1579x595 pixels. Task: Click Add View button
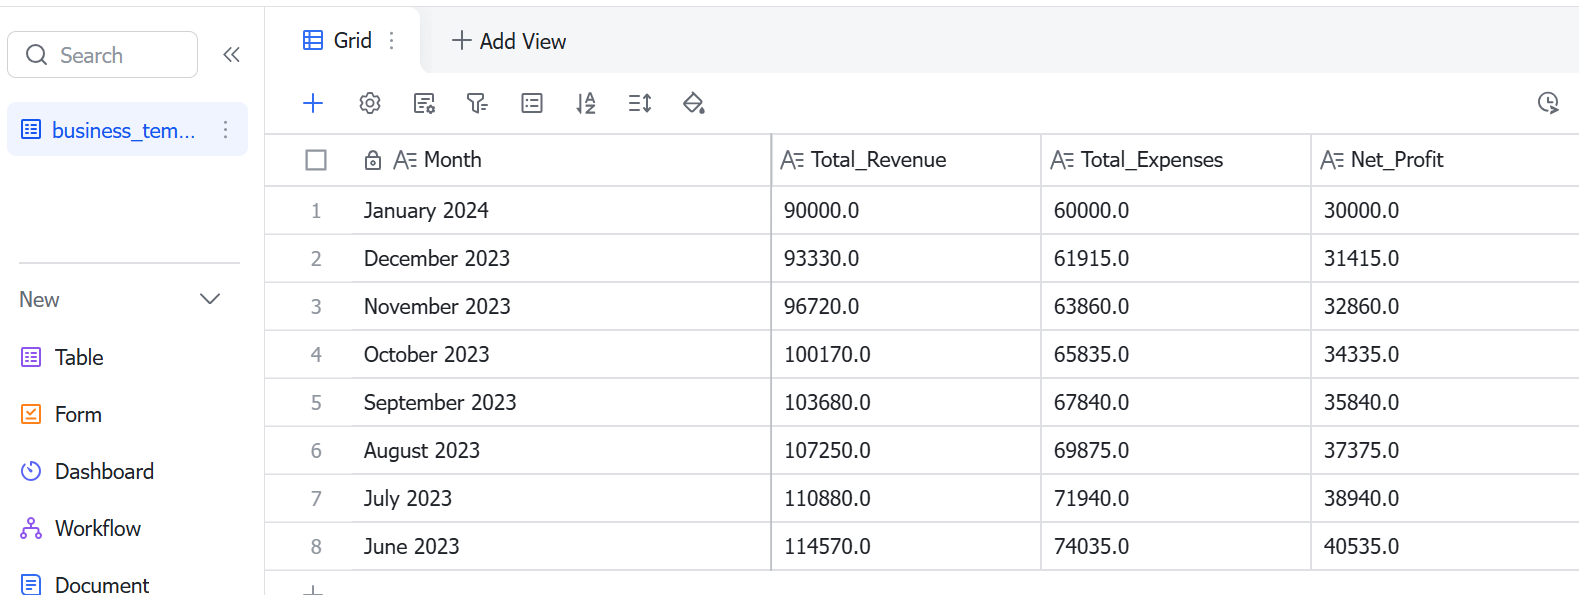coord(509,41)
